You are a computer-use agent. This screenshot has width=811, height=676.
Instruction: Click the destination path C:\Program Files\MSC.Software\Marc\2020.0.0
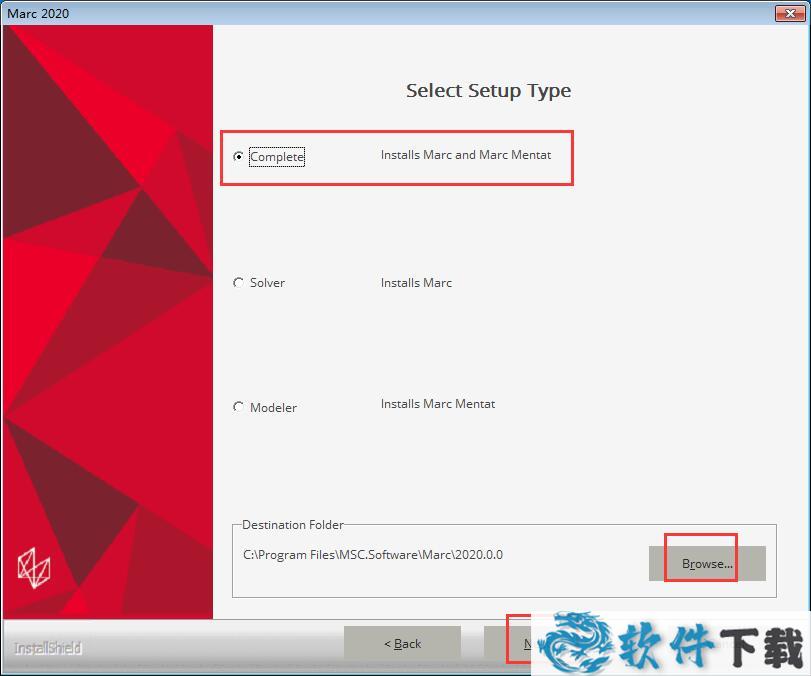(x=373, y=554)
